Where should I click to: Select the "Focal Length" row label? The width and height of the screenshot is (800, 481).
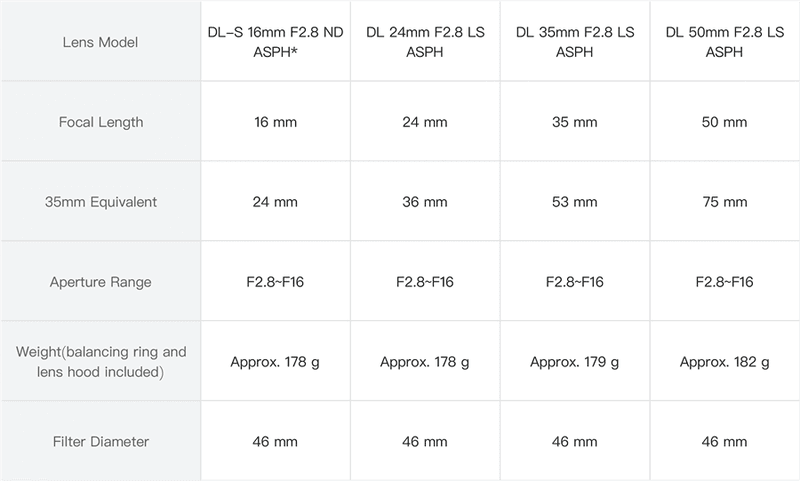pos(100,122)
